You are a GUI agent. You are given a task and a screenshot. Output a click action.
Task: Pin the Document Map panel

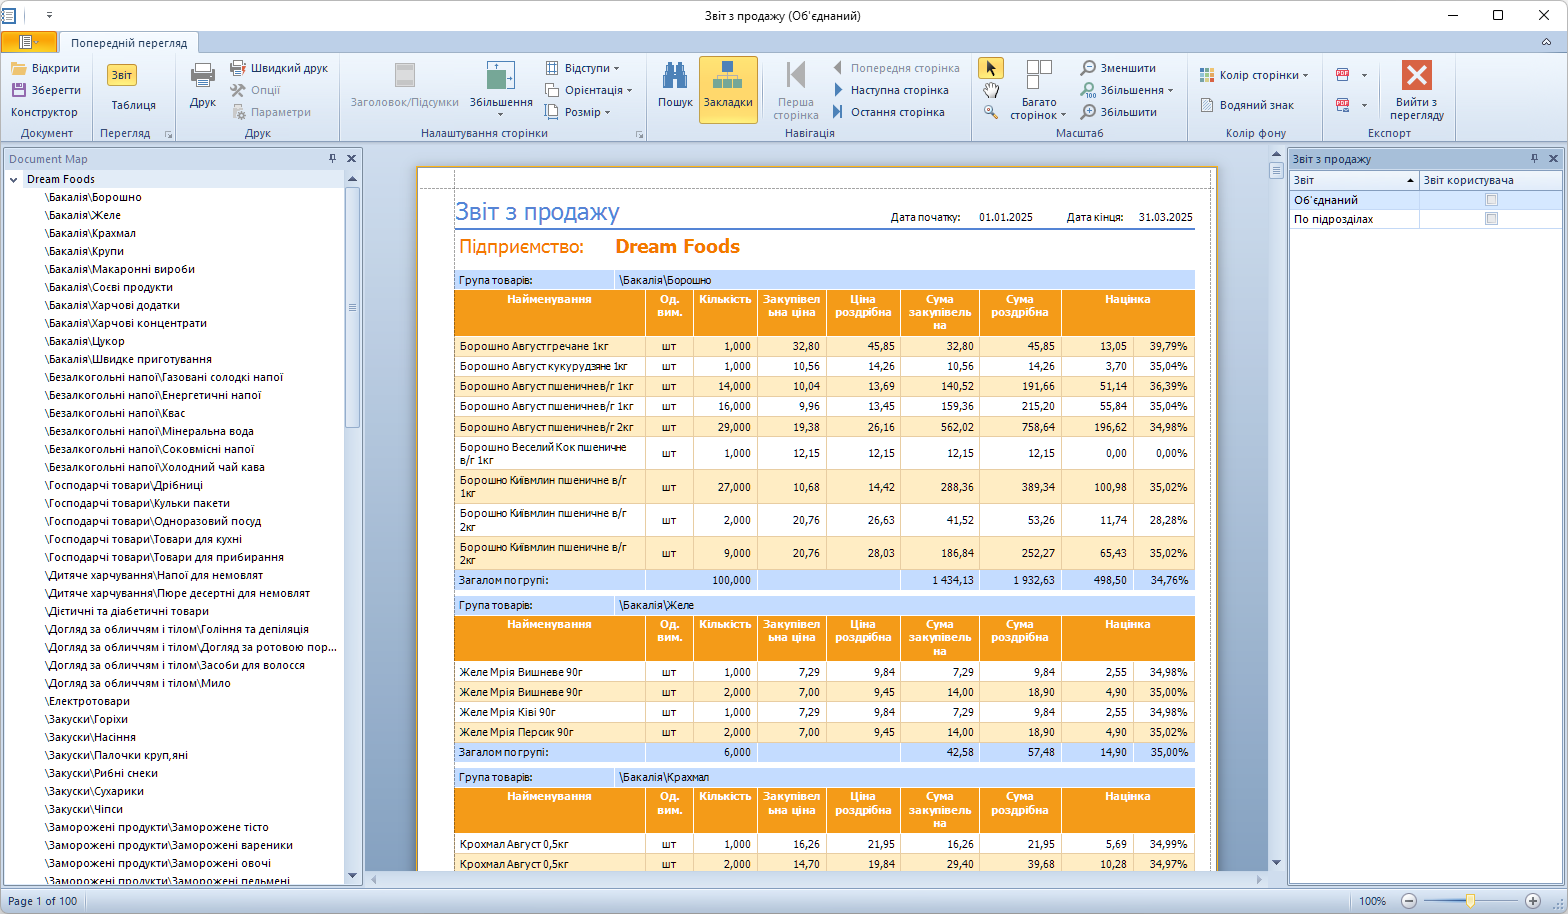[333, 158]
